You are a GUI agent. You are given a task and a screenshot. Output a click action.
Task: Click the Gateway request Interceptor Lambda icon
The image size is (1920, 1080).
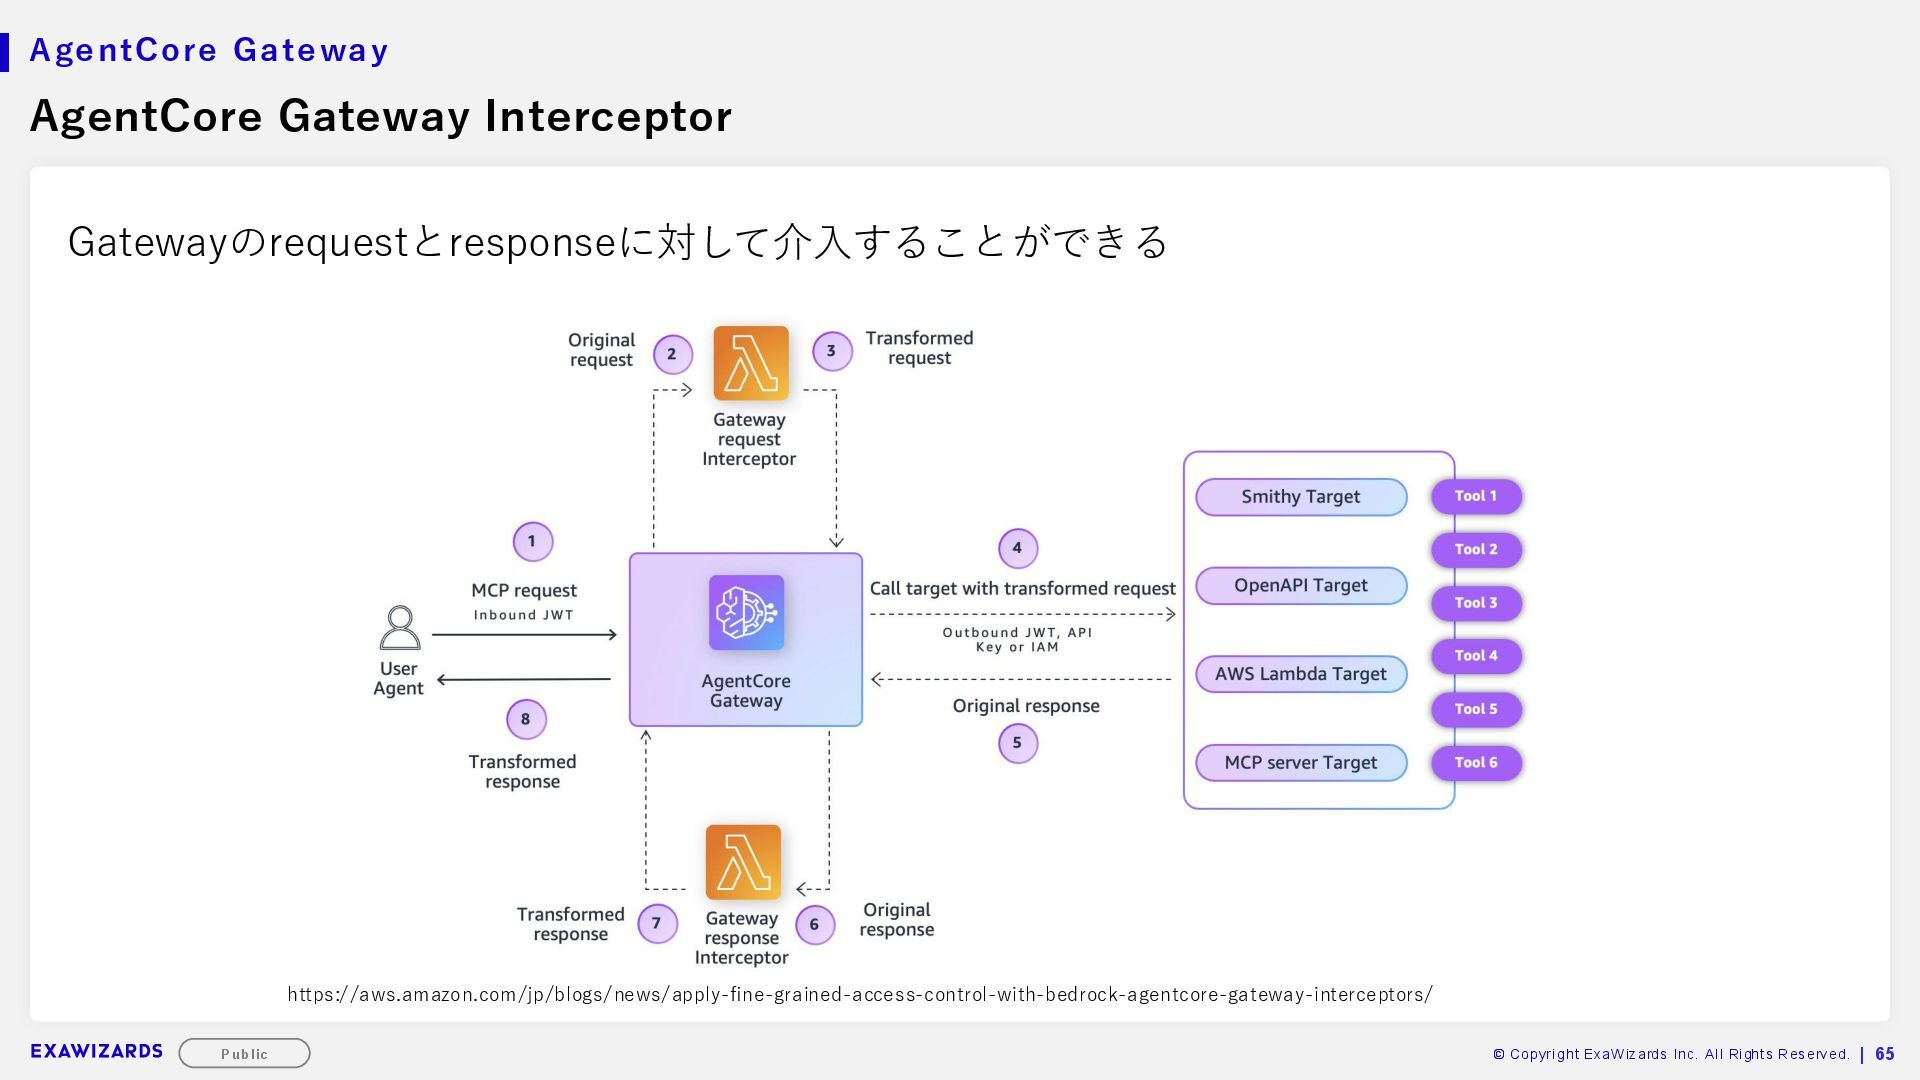click(x=750, y=363)
